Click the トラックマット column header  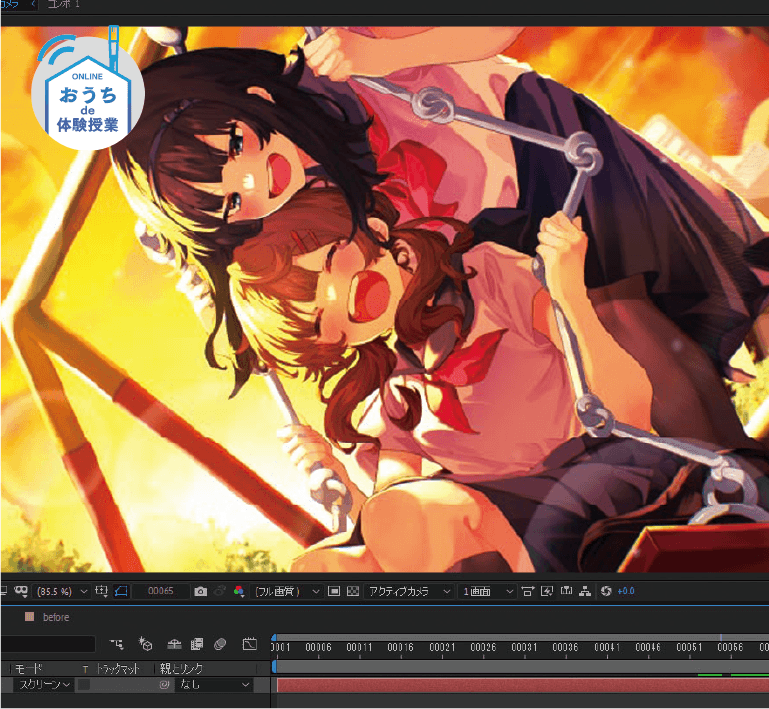click(118, 668)
